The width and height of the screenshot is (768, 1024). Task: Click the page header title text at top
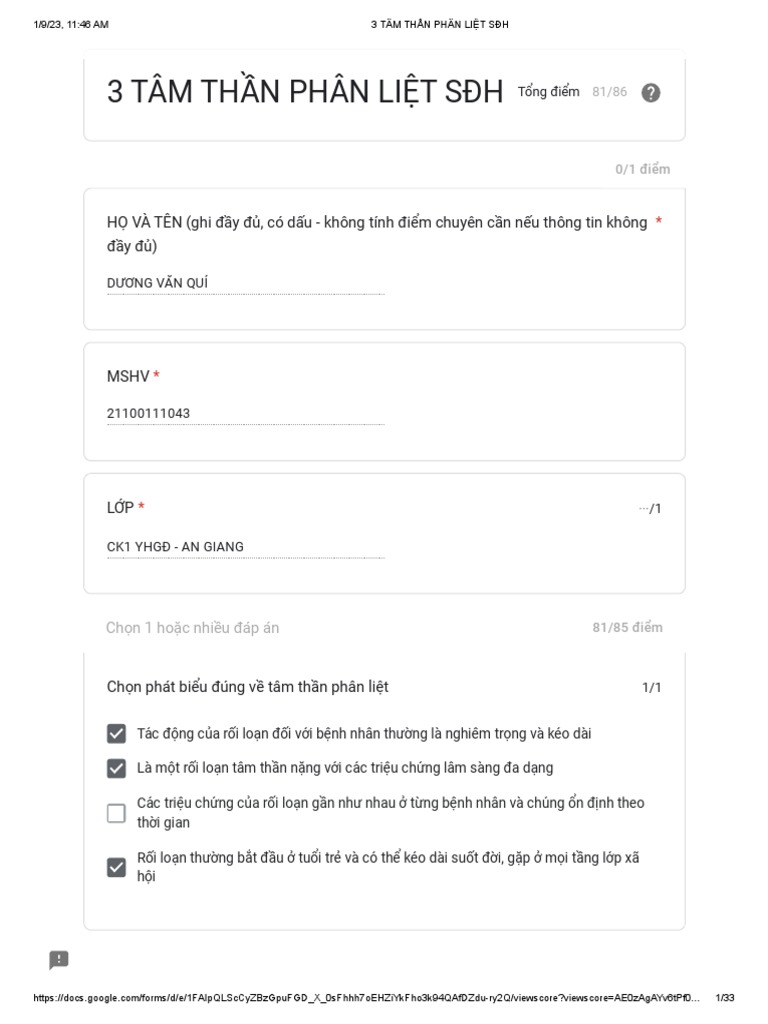(x=440, y=24)
